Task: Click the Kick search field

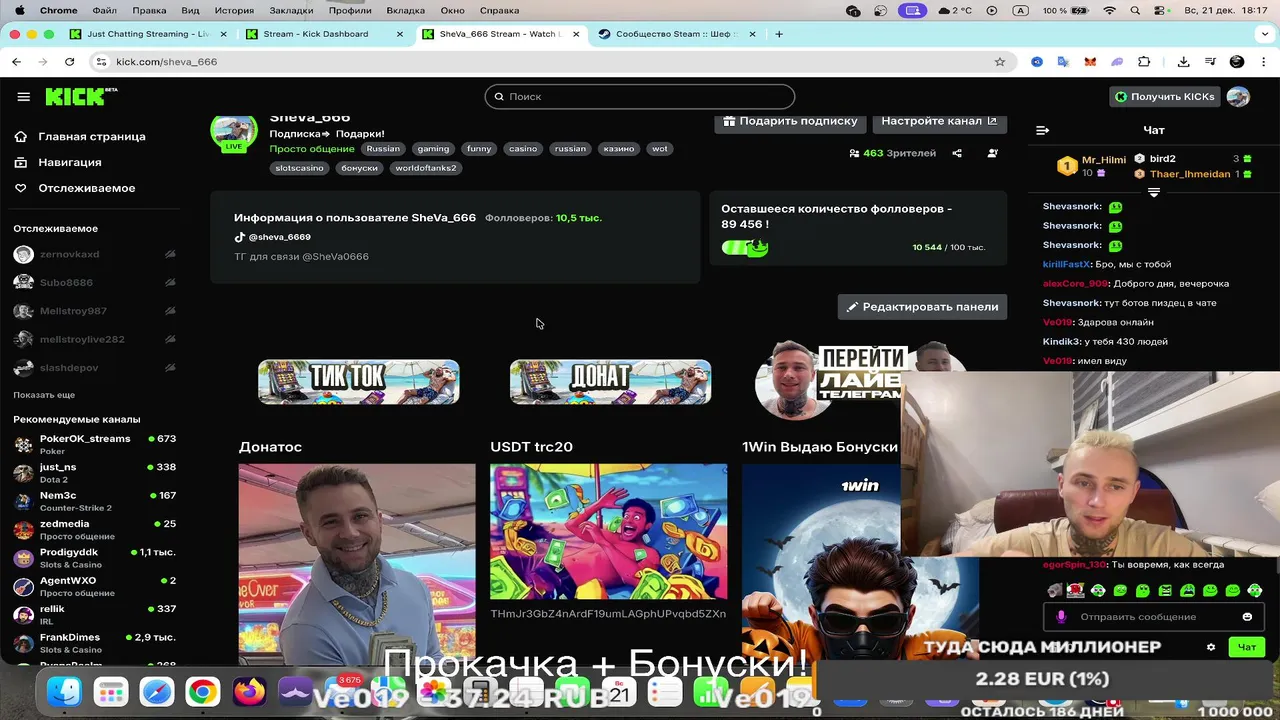Action: (640, 97)
